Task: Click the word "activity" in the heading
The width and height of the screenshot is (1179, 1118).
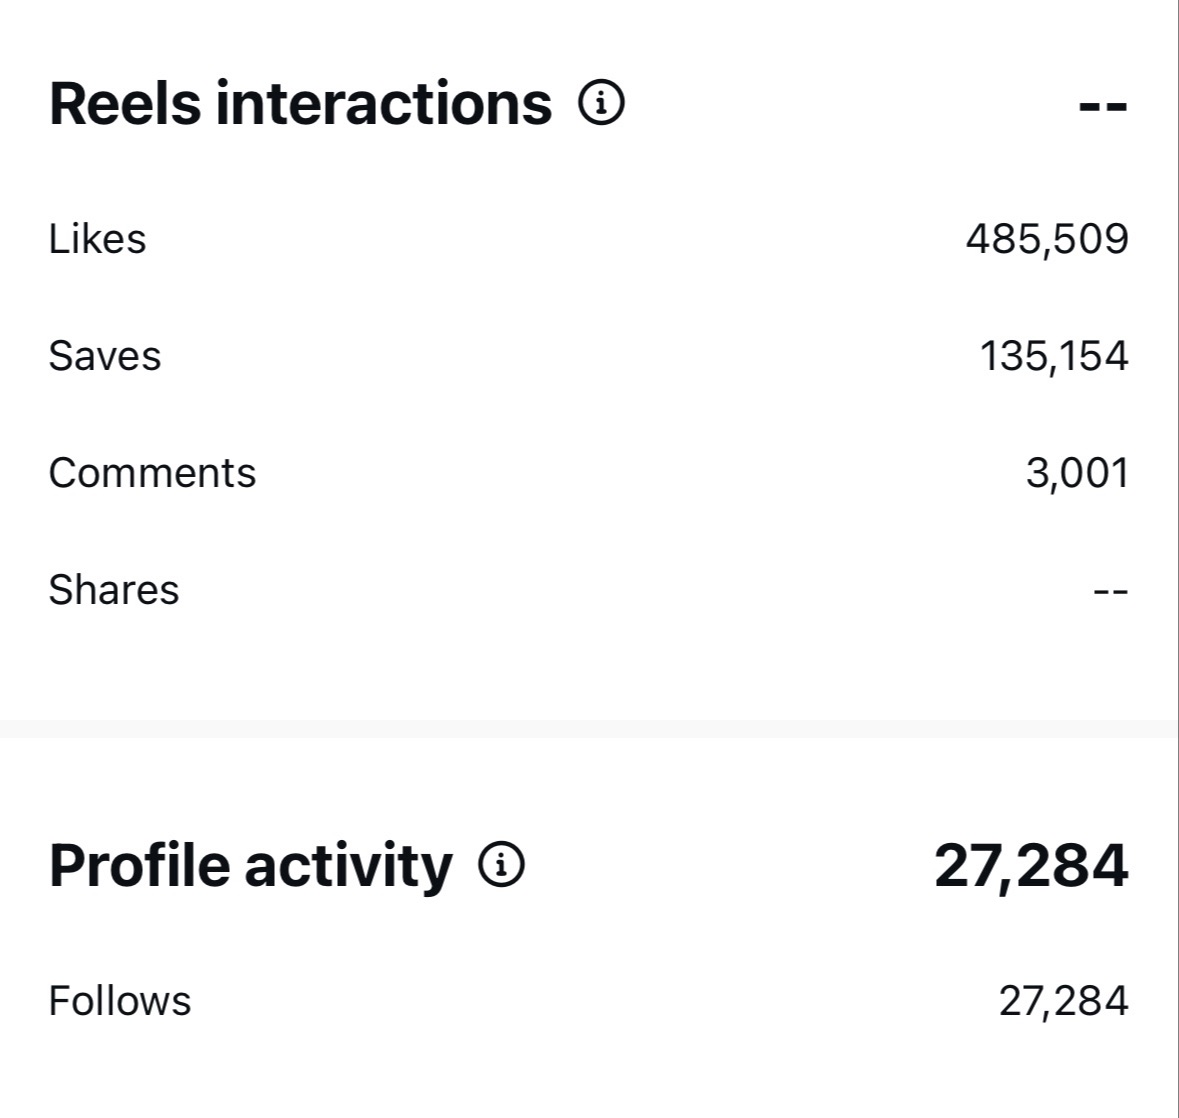Action: click(x=348, y=865)
